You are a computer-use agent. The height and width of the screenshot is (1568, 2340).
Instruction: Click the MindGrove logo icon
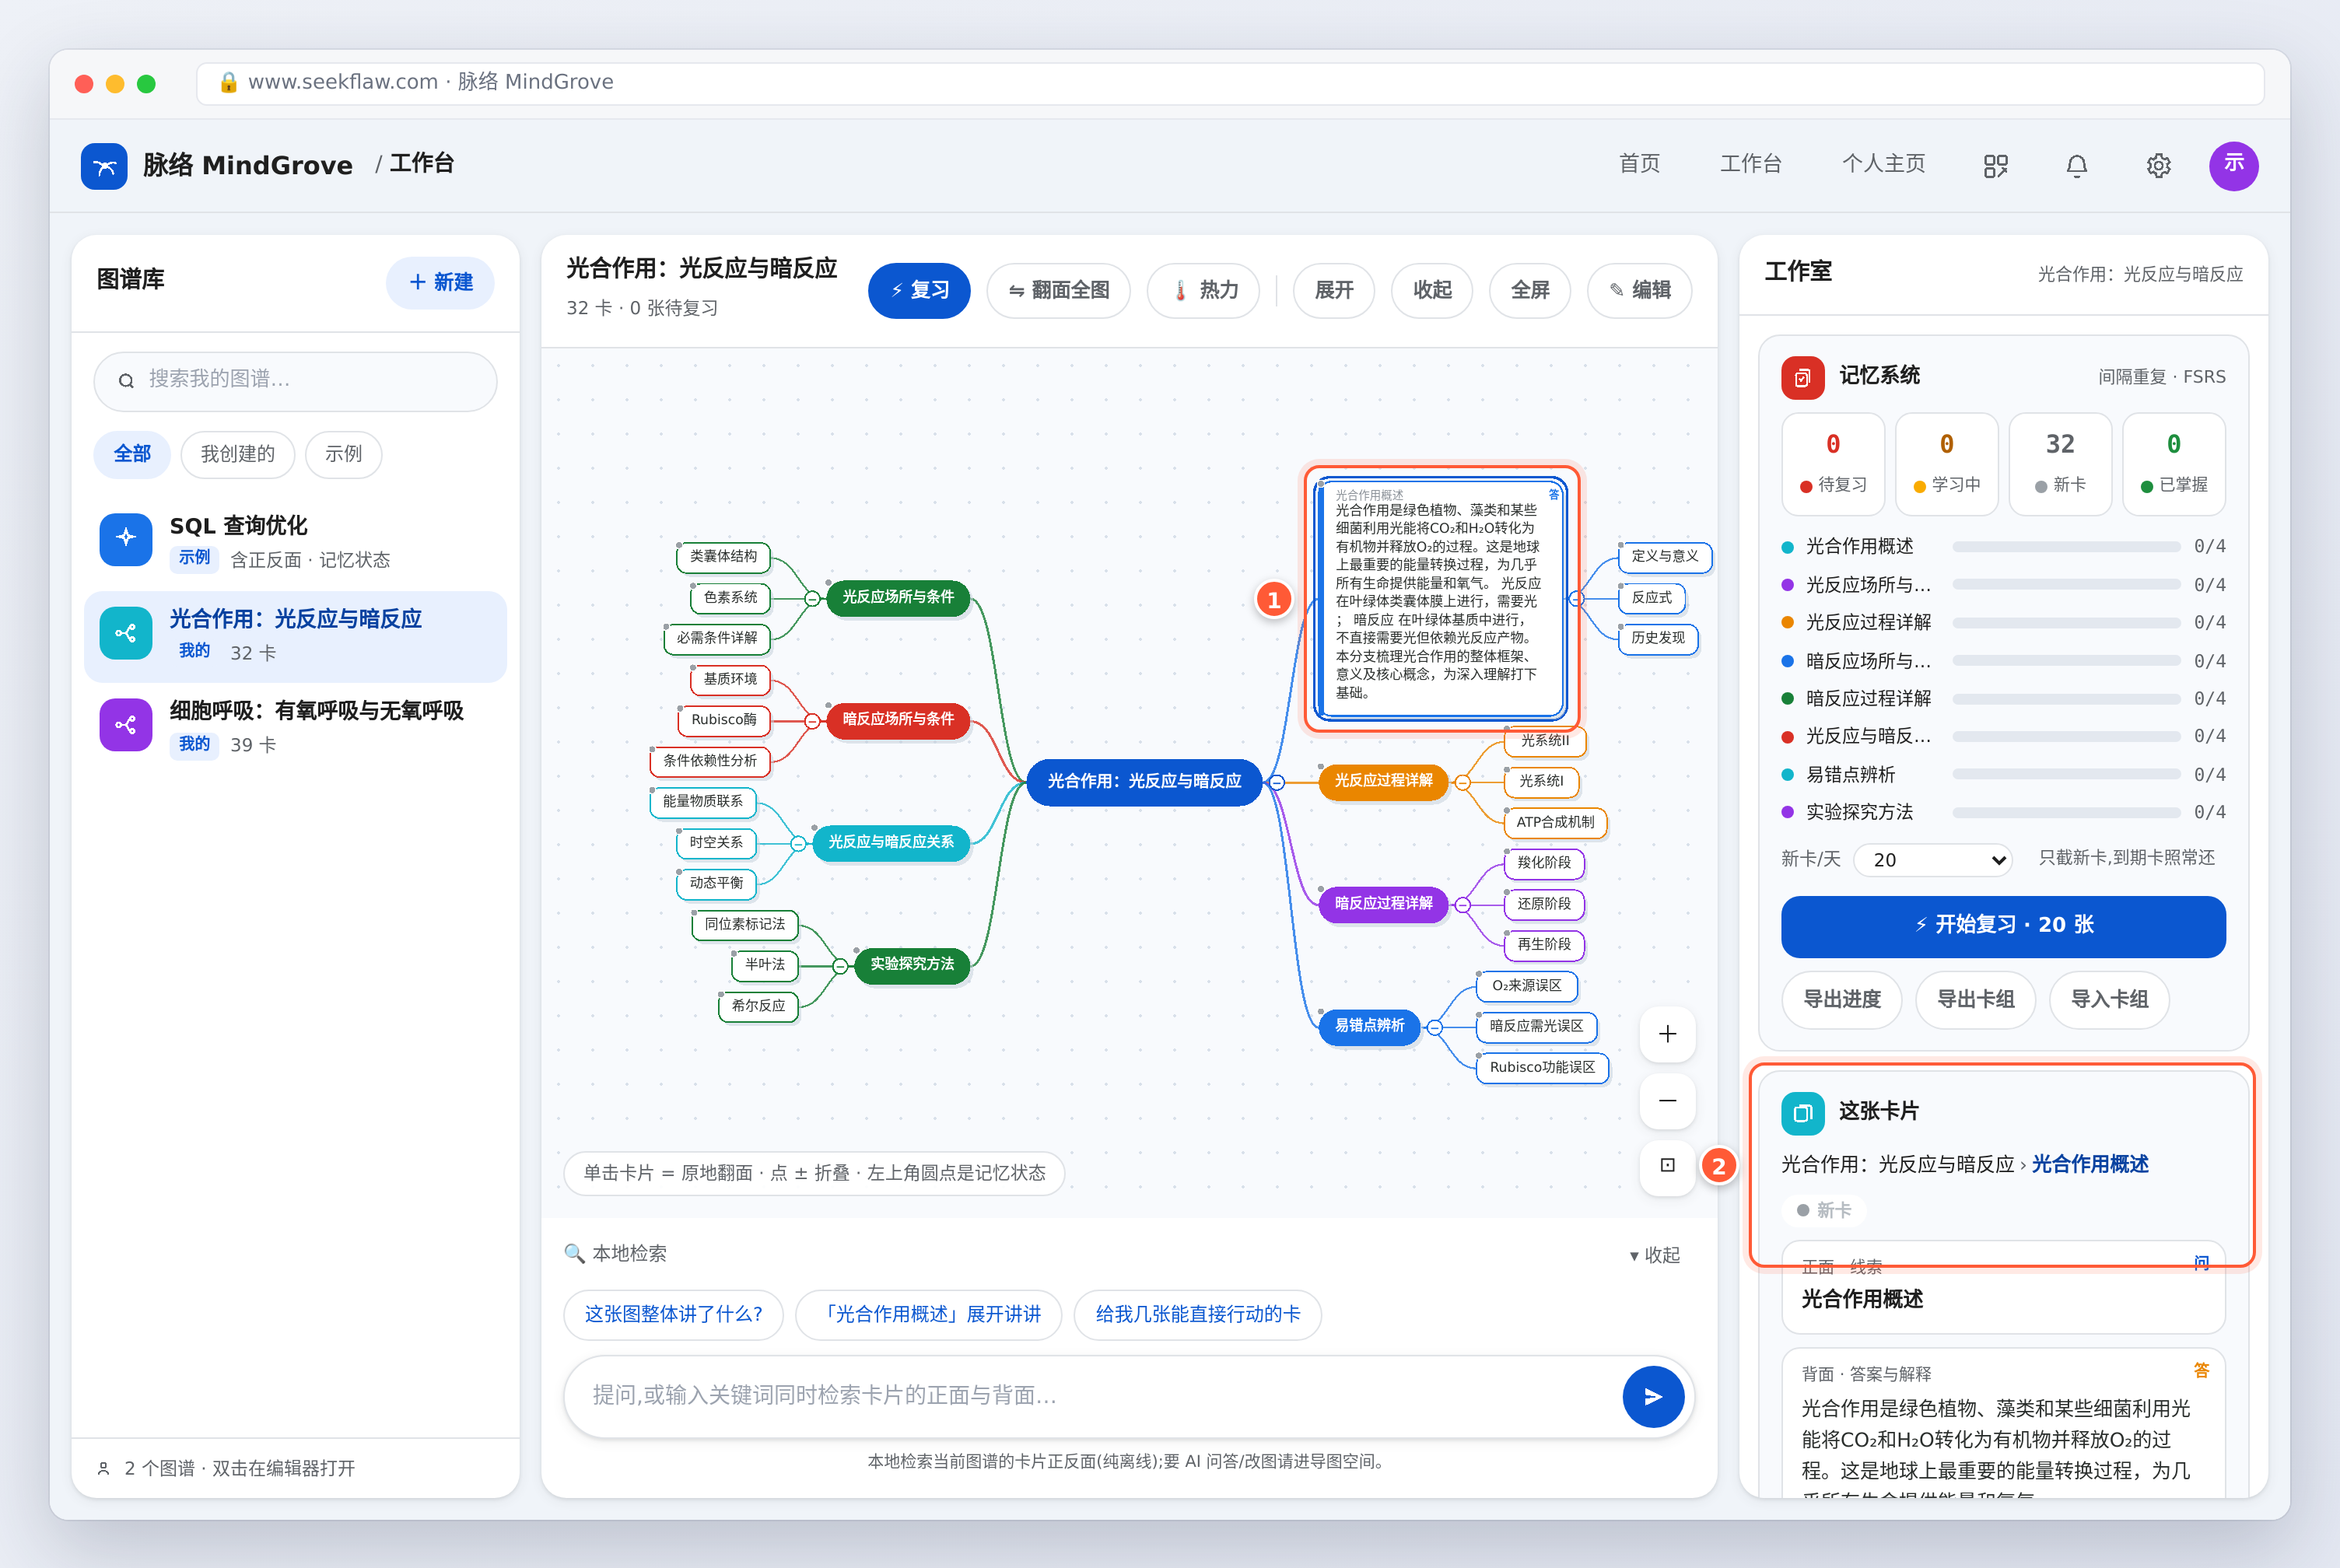click(104, 166)
